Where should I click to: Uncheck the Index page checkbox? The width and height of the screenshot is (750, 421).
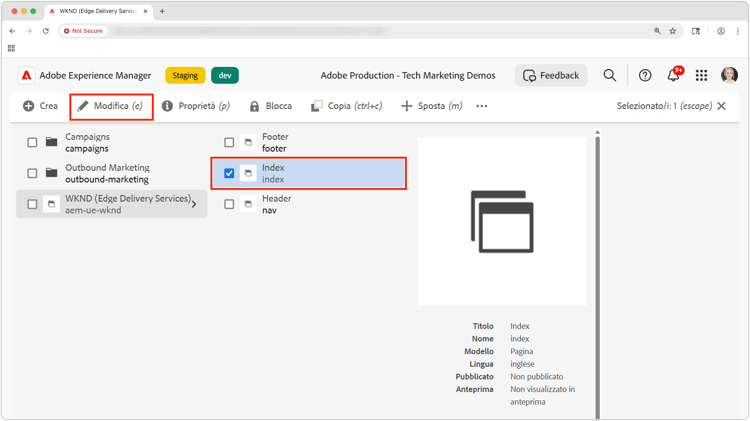(229, 173)
